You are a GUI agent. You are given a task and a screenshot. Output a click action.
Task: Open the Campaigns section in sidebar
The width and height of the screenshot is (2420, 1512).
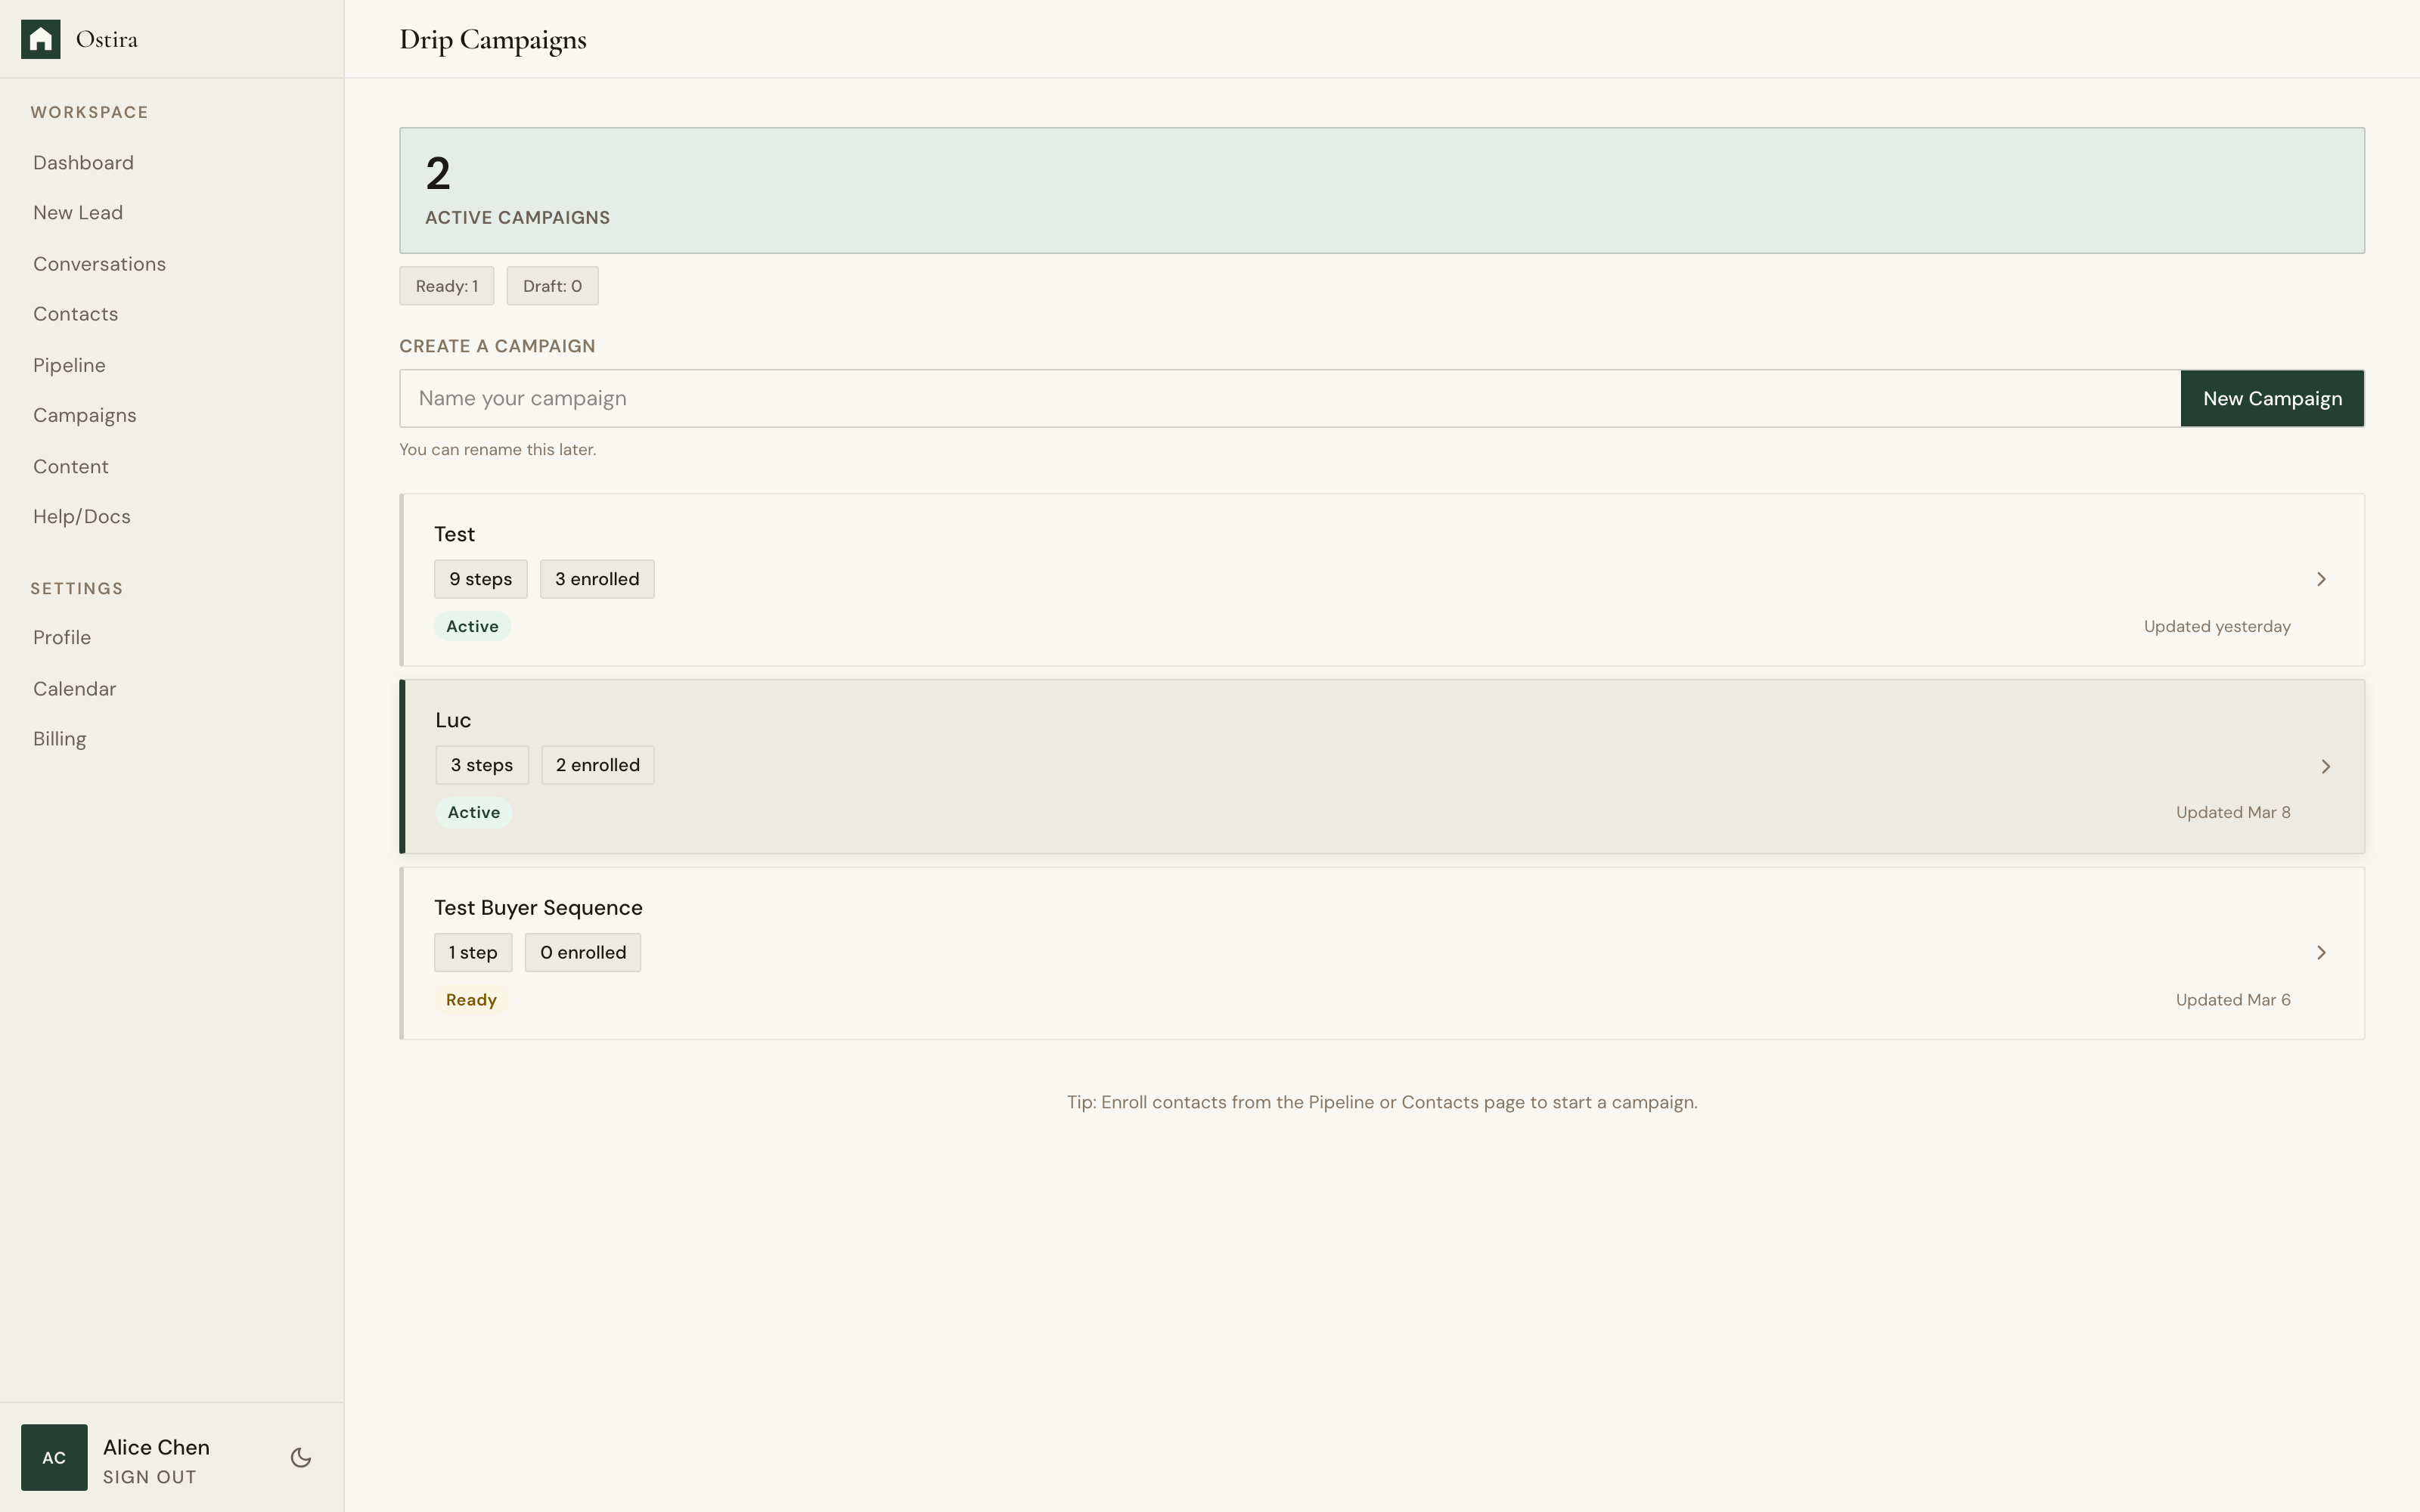click(x=85, y=414)
